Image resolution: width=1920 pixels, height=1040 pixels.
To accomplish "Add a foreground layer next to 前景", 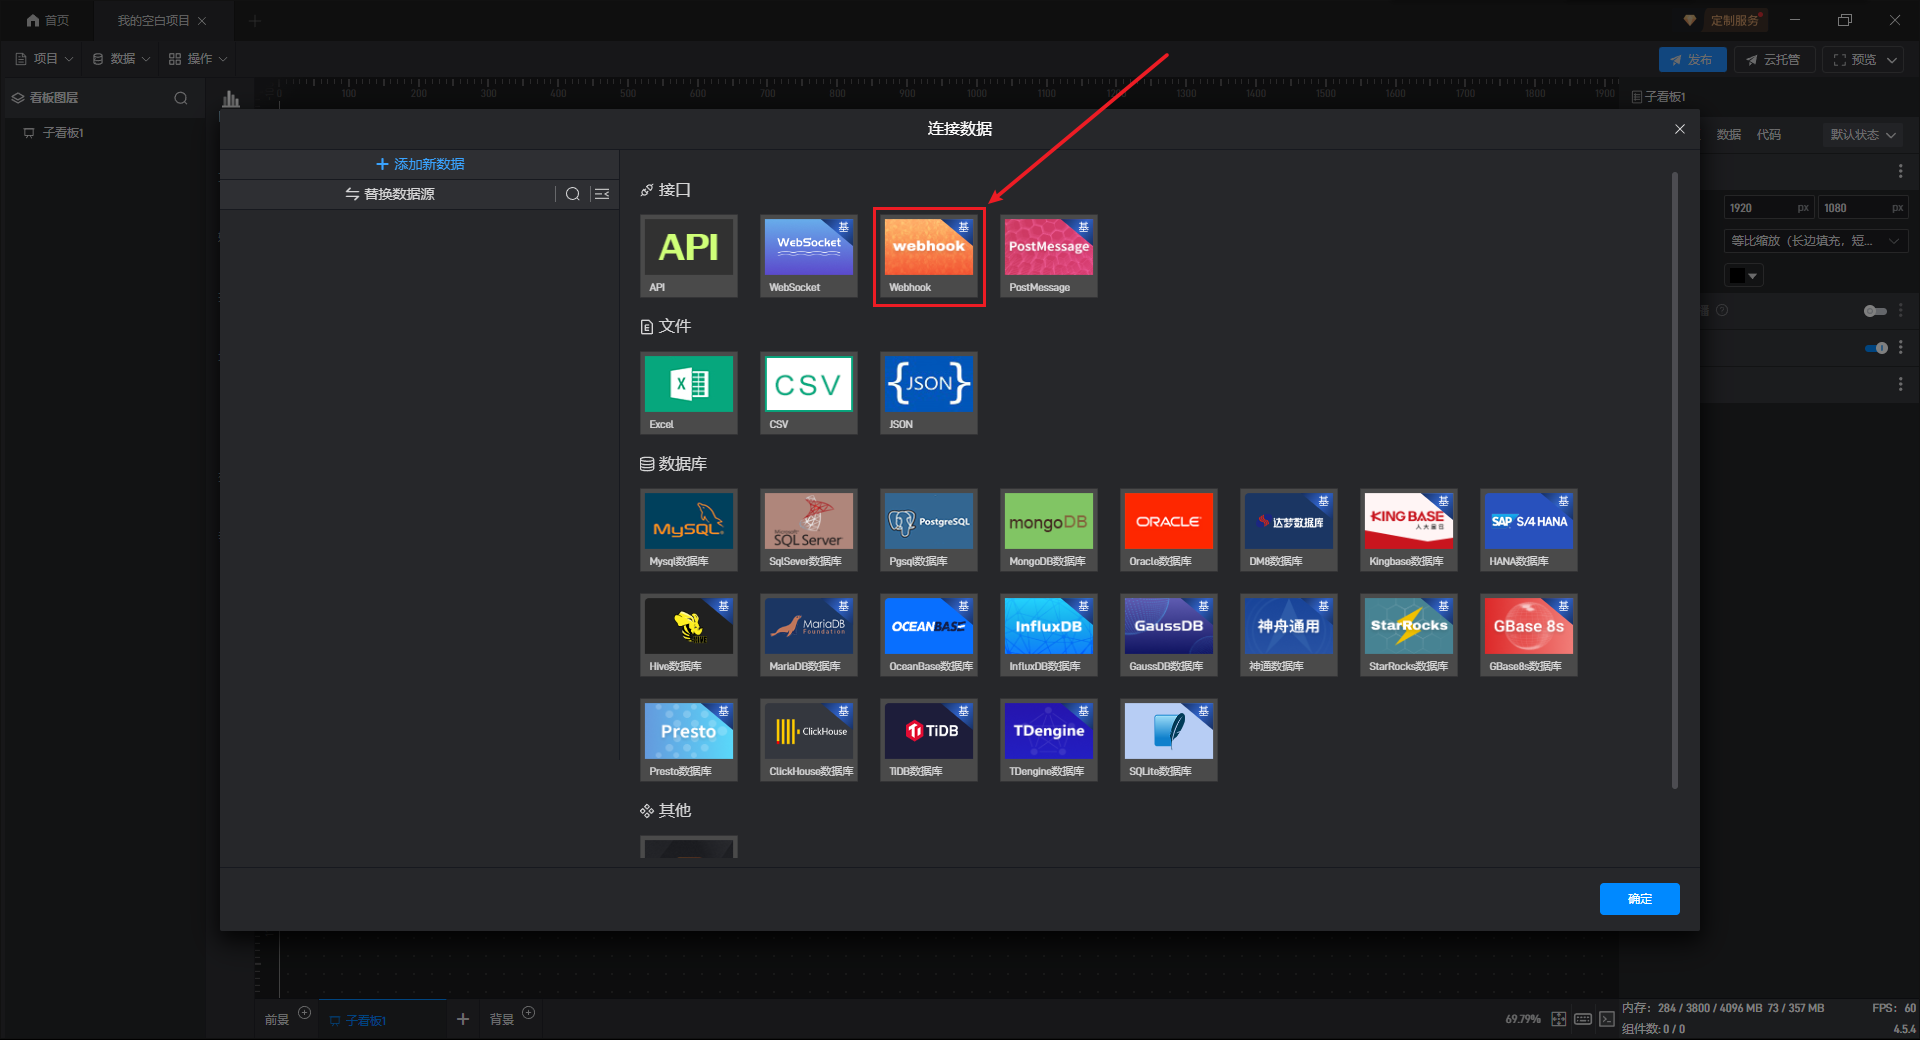I will pos(305,1013).
